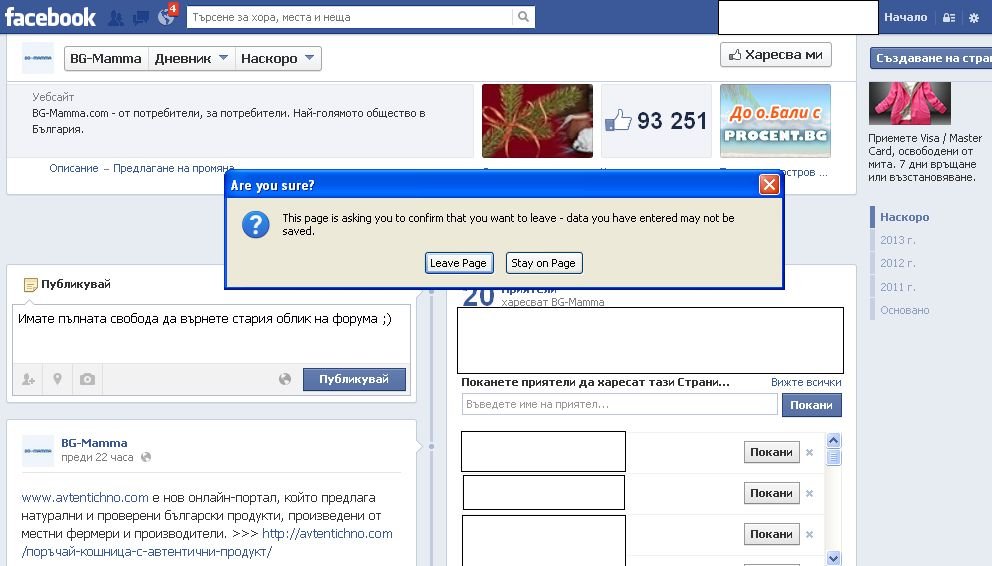Open privacy shortcuts lock icon

pyautogui.click(x=949, y=18)
